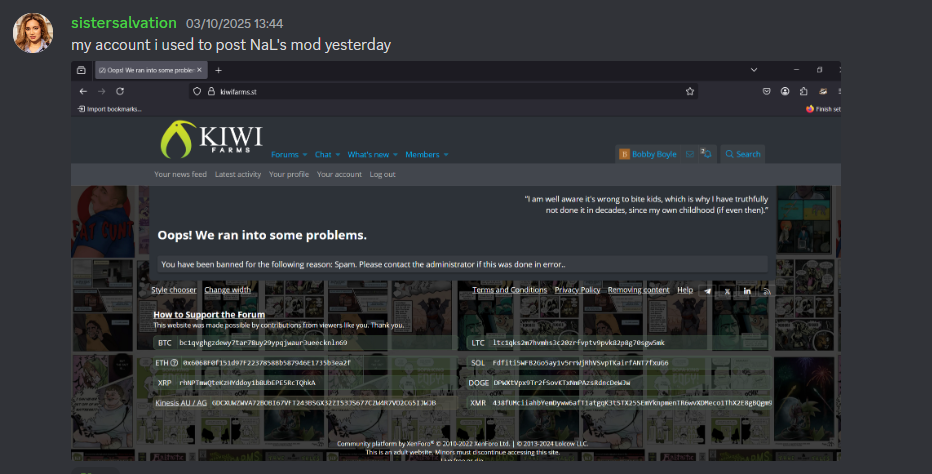Click the message timestamp 03/10/2025 13:44
The image size is (932, 474).
point(234,24)
